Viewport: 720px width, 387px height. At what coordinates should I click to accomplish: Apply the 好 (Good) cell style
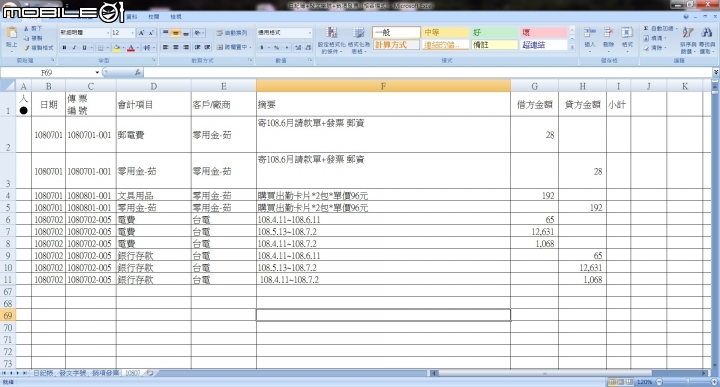[495, 33]
